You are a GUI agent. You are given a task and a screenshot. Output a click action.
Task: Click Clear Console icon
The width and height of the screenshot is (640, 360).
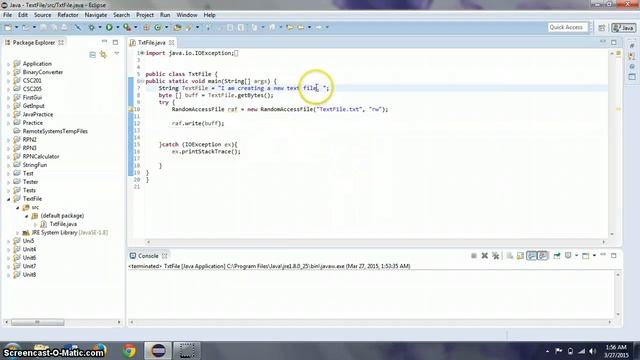coord(509,256)
